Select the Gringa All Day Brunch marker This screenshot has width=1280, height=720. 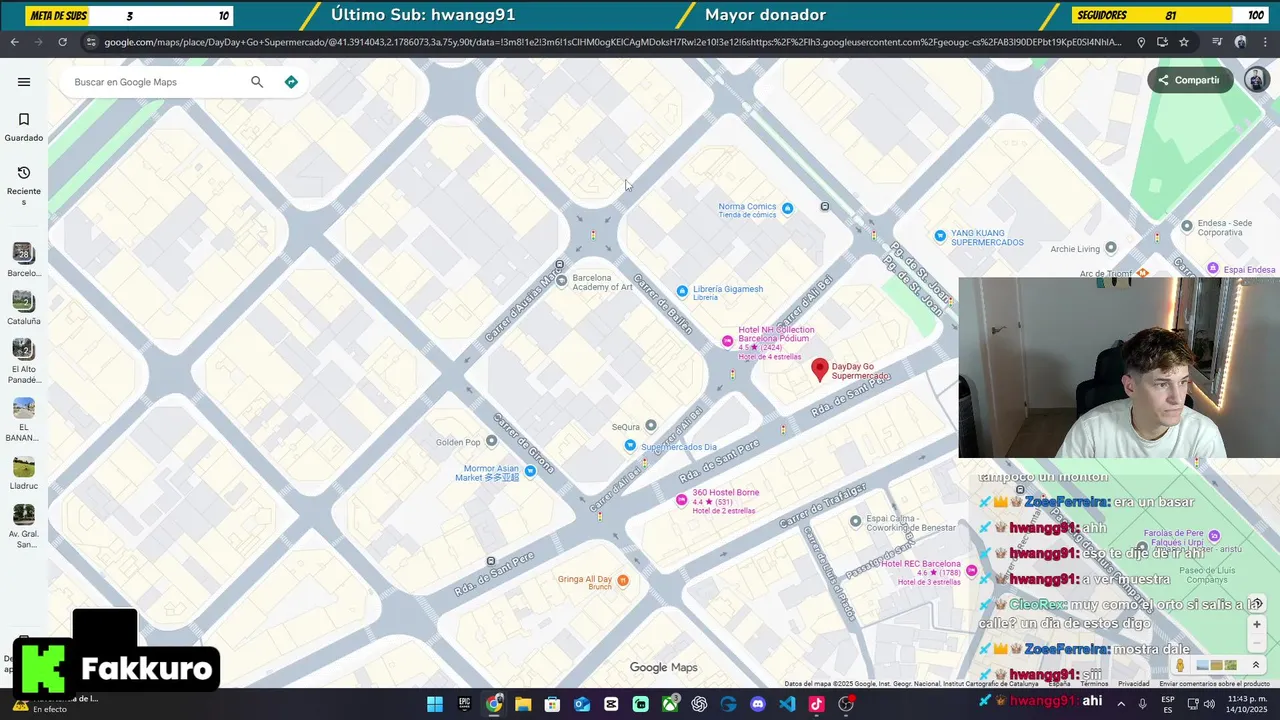pyautogui.click(x=623, y=580)
